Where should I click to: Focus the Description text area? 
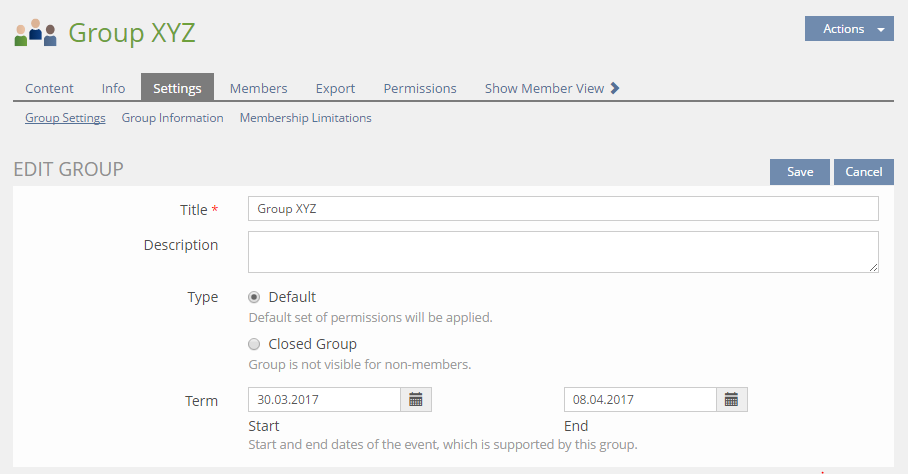pyautogui.click(x=562, y=252)
